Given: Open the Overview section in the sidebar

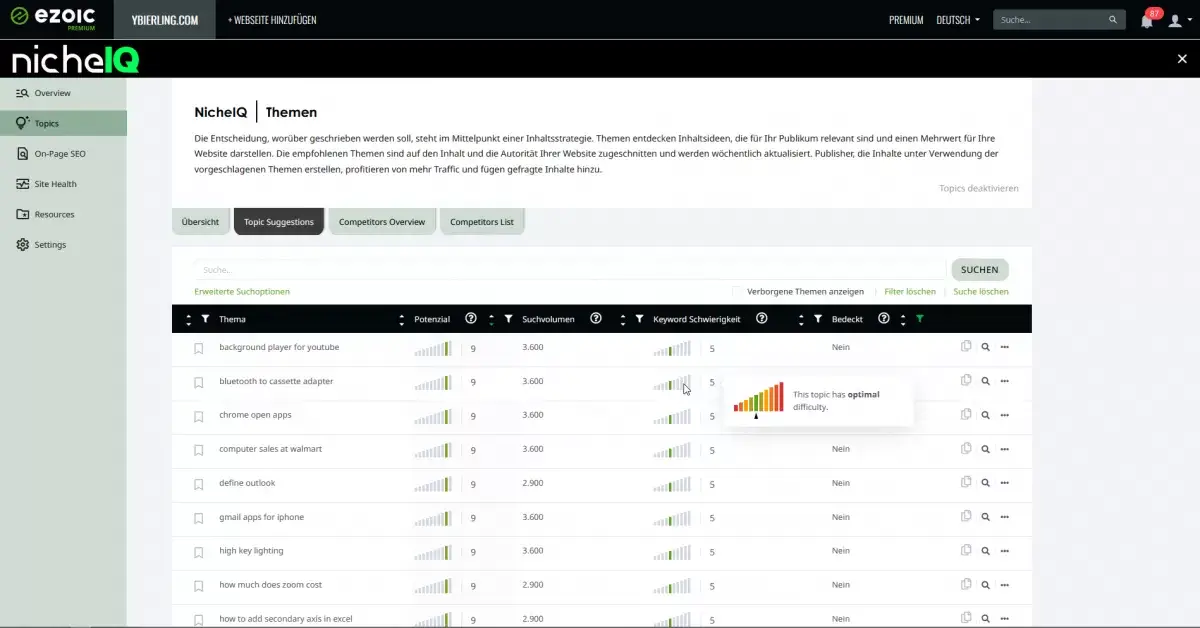Looking at the screenshot, I should [x=52, y=93].
